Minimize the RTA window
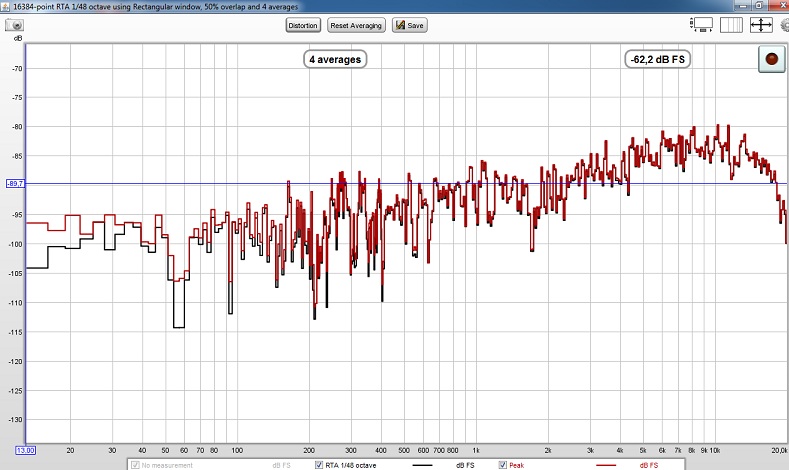Screen dimensions: 789x470 [743, 6]
